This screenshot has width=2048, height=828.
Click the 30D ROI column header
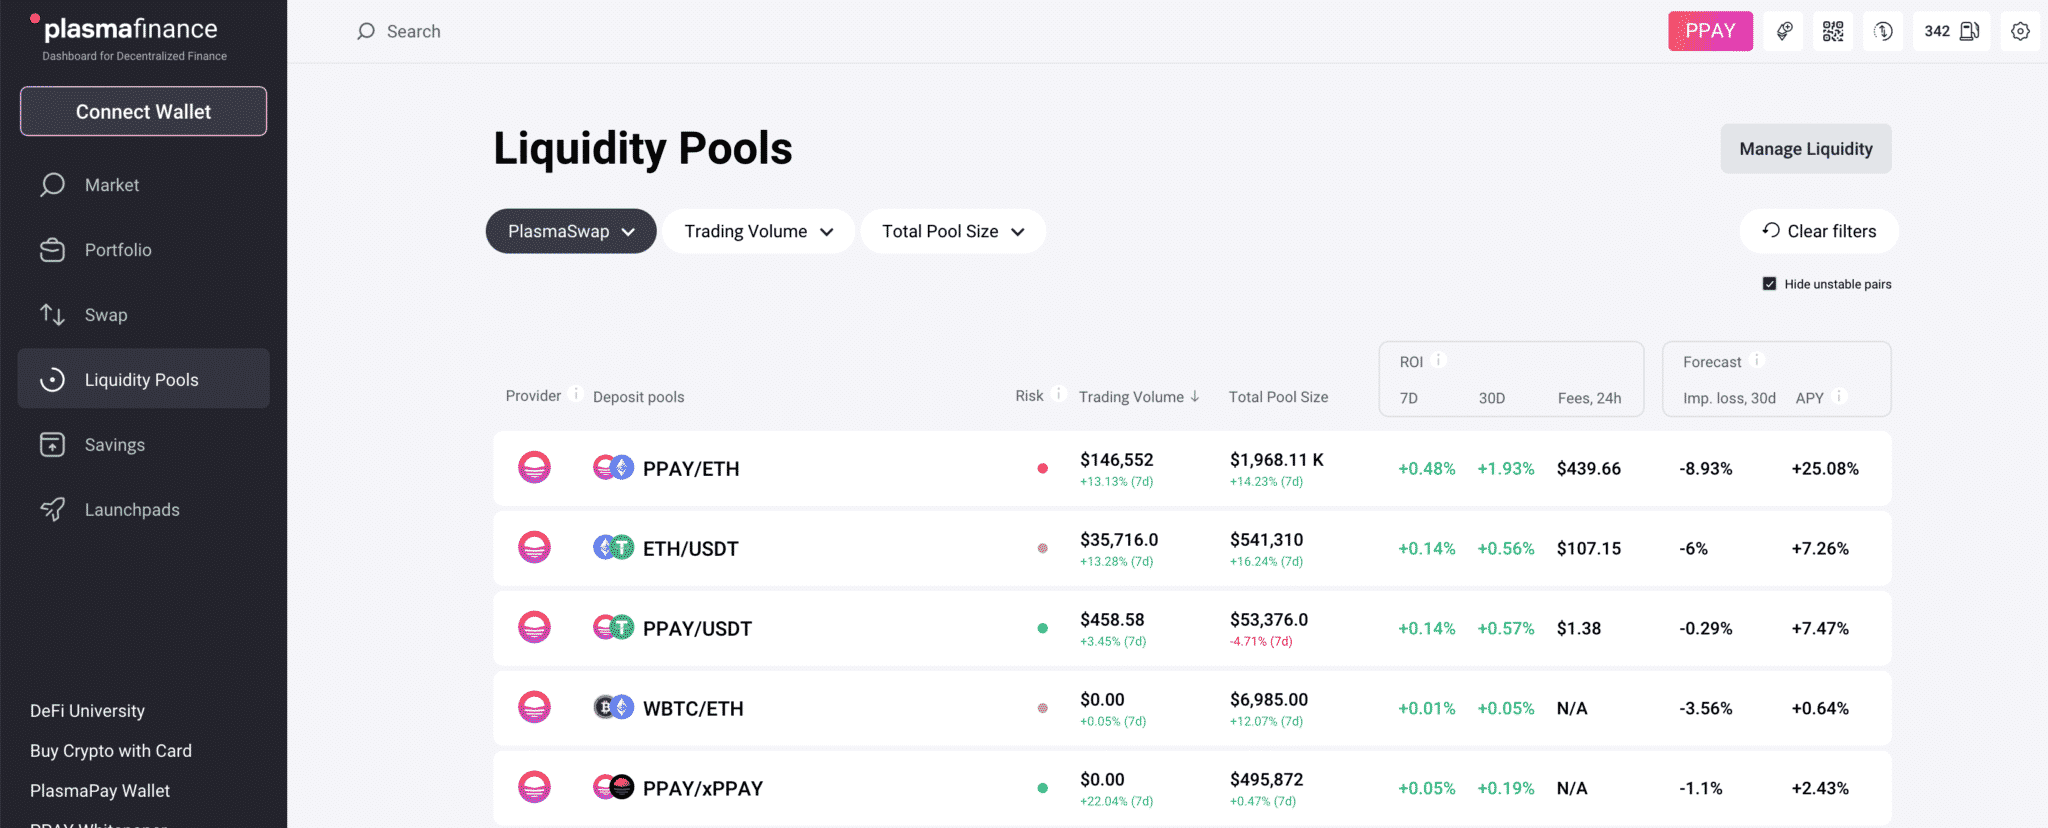pyautogui.click(x=1492, y=398)
